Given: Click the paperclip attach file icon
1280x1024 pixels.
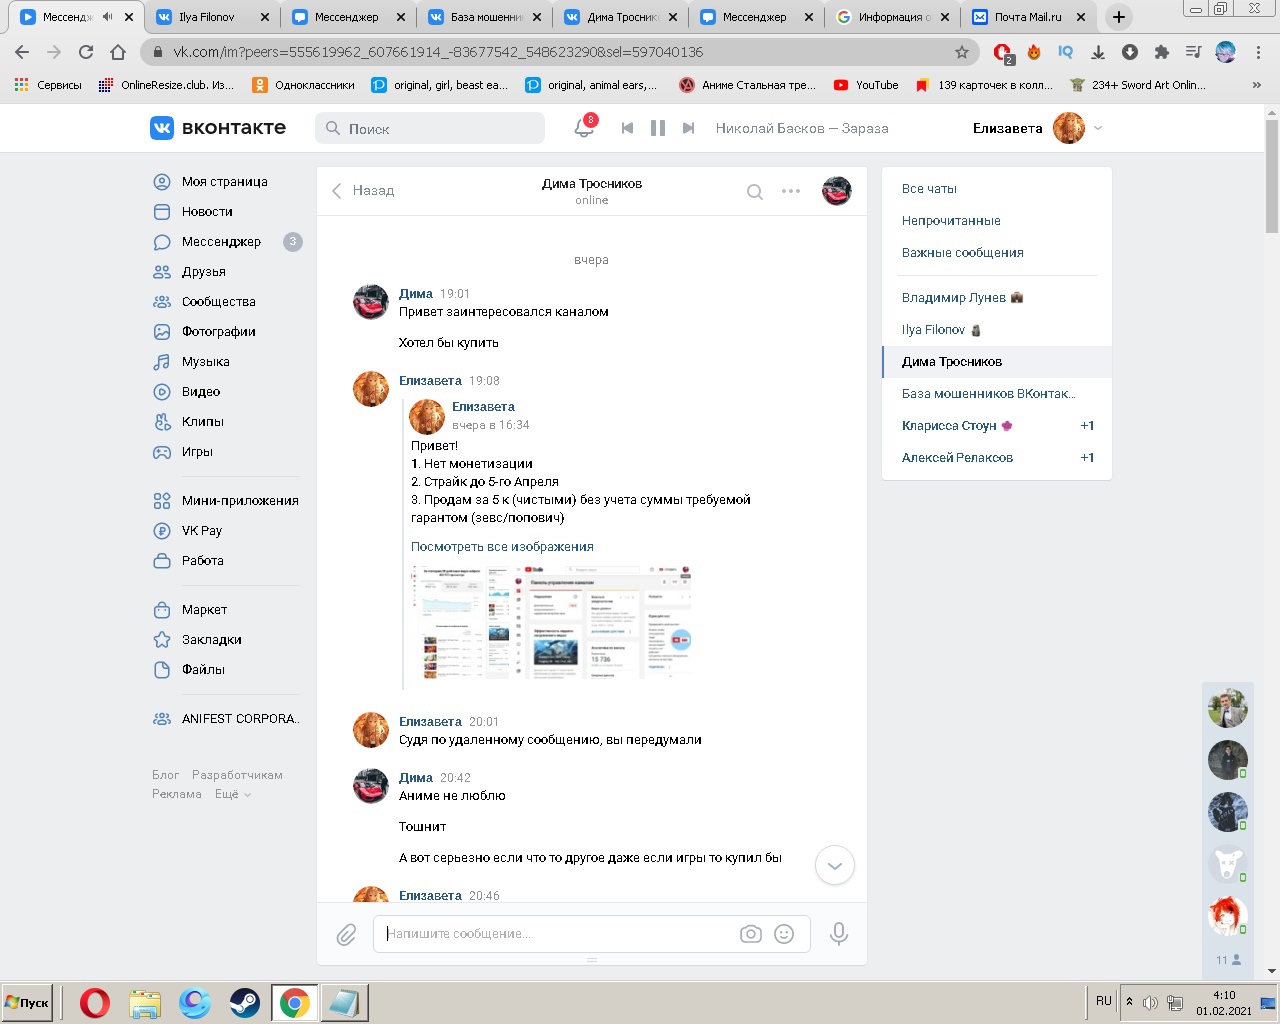Looking at the screenshot, I should click(346, 934).
